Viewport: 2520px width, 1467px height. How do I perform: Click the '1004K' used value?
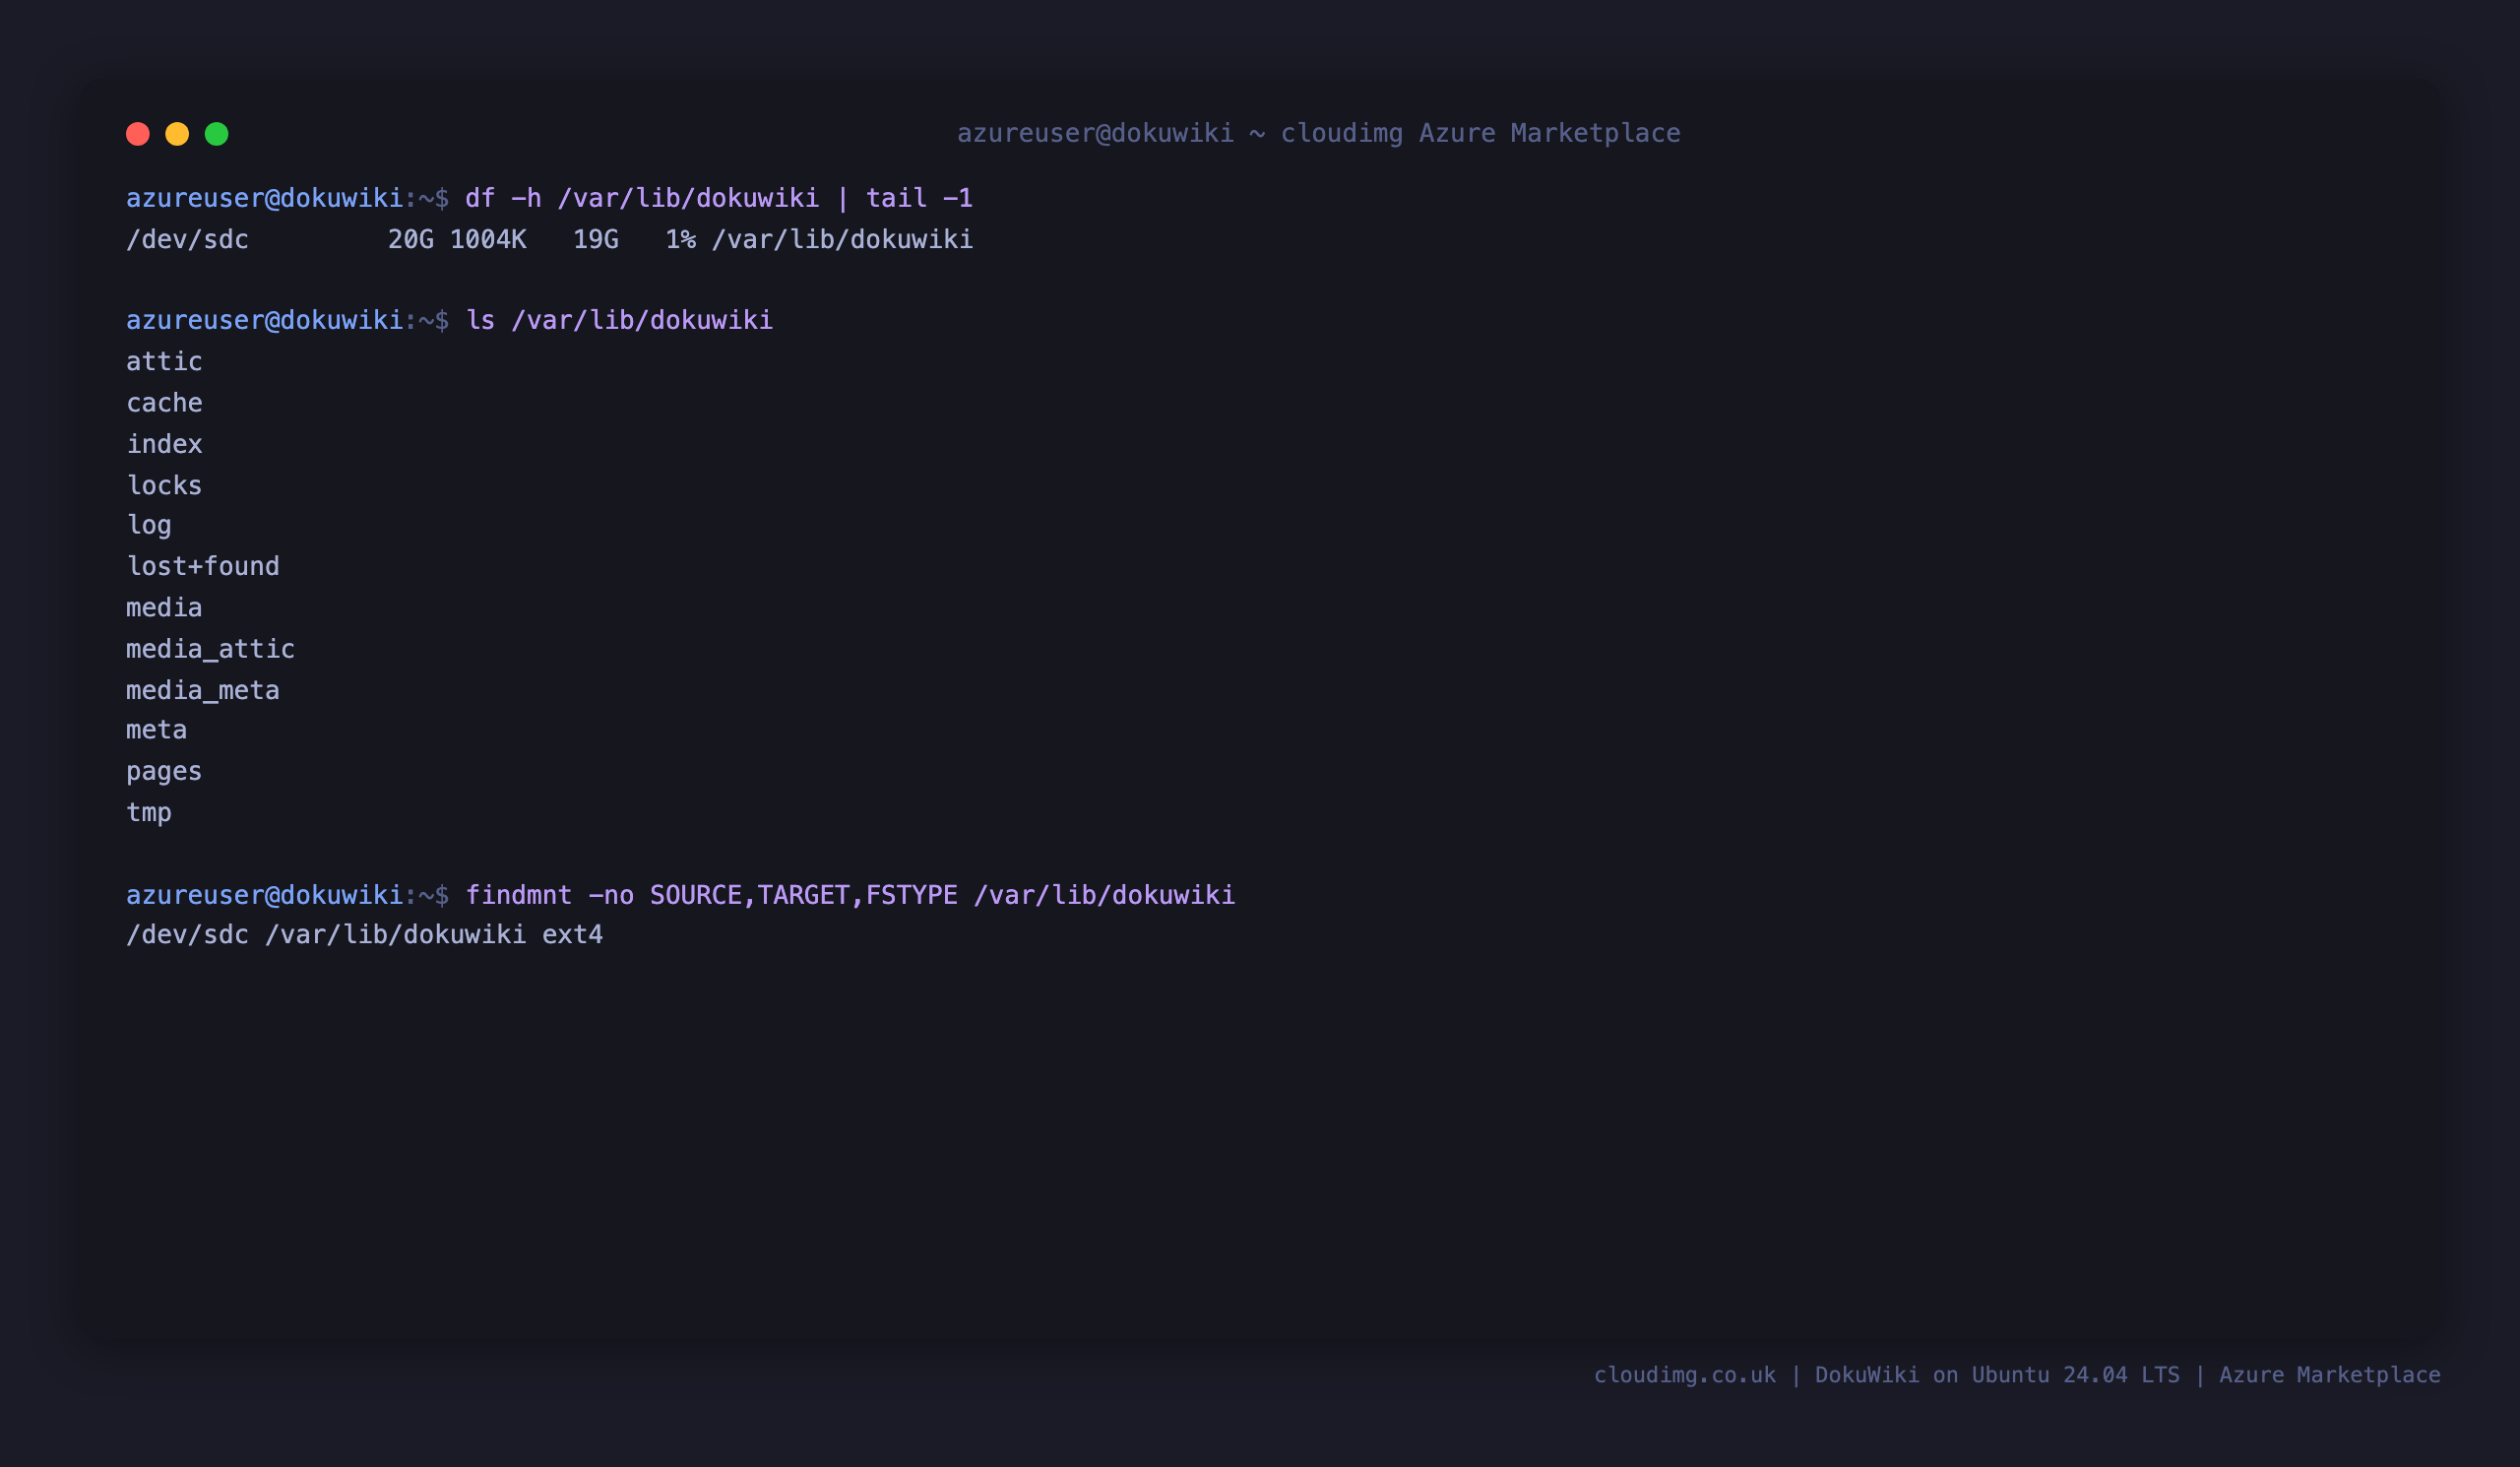pyautogui.click(x=488, y=240)
